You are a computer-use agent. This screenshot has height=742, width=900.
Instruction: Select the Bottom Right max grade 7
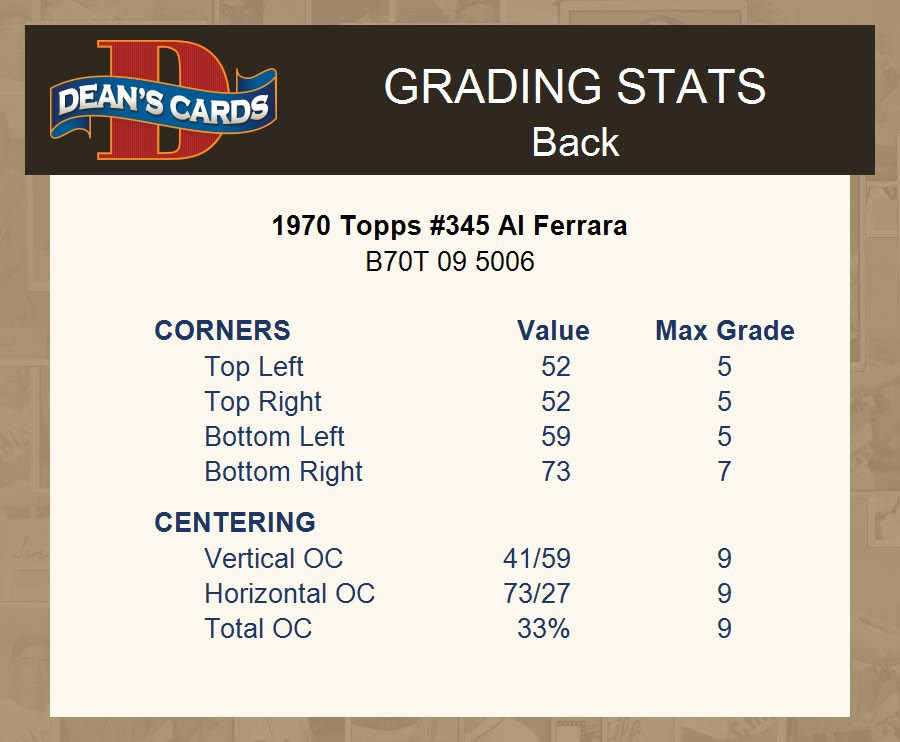pos(725,472)
